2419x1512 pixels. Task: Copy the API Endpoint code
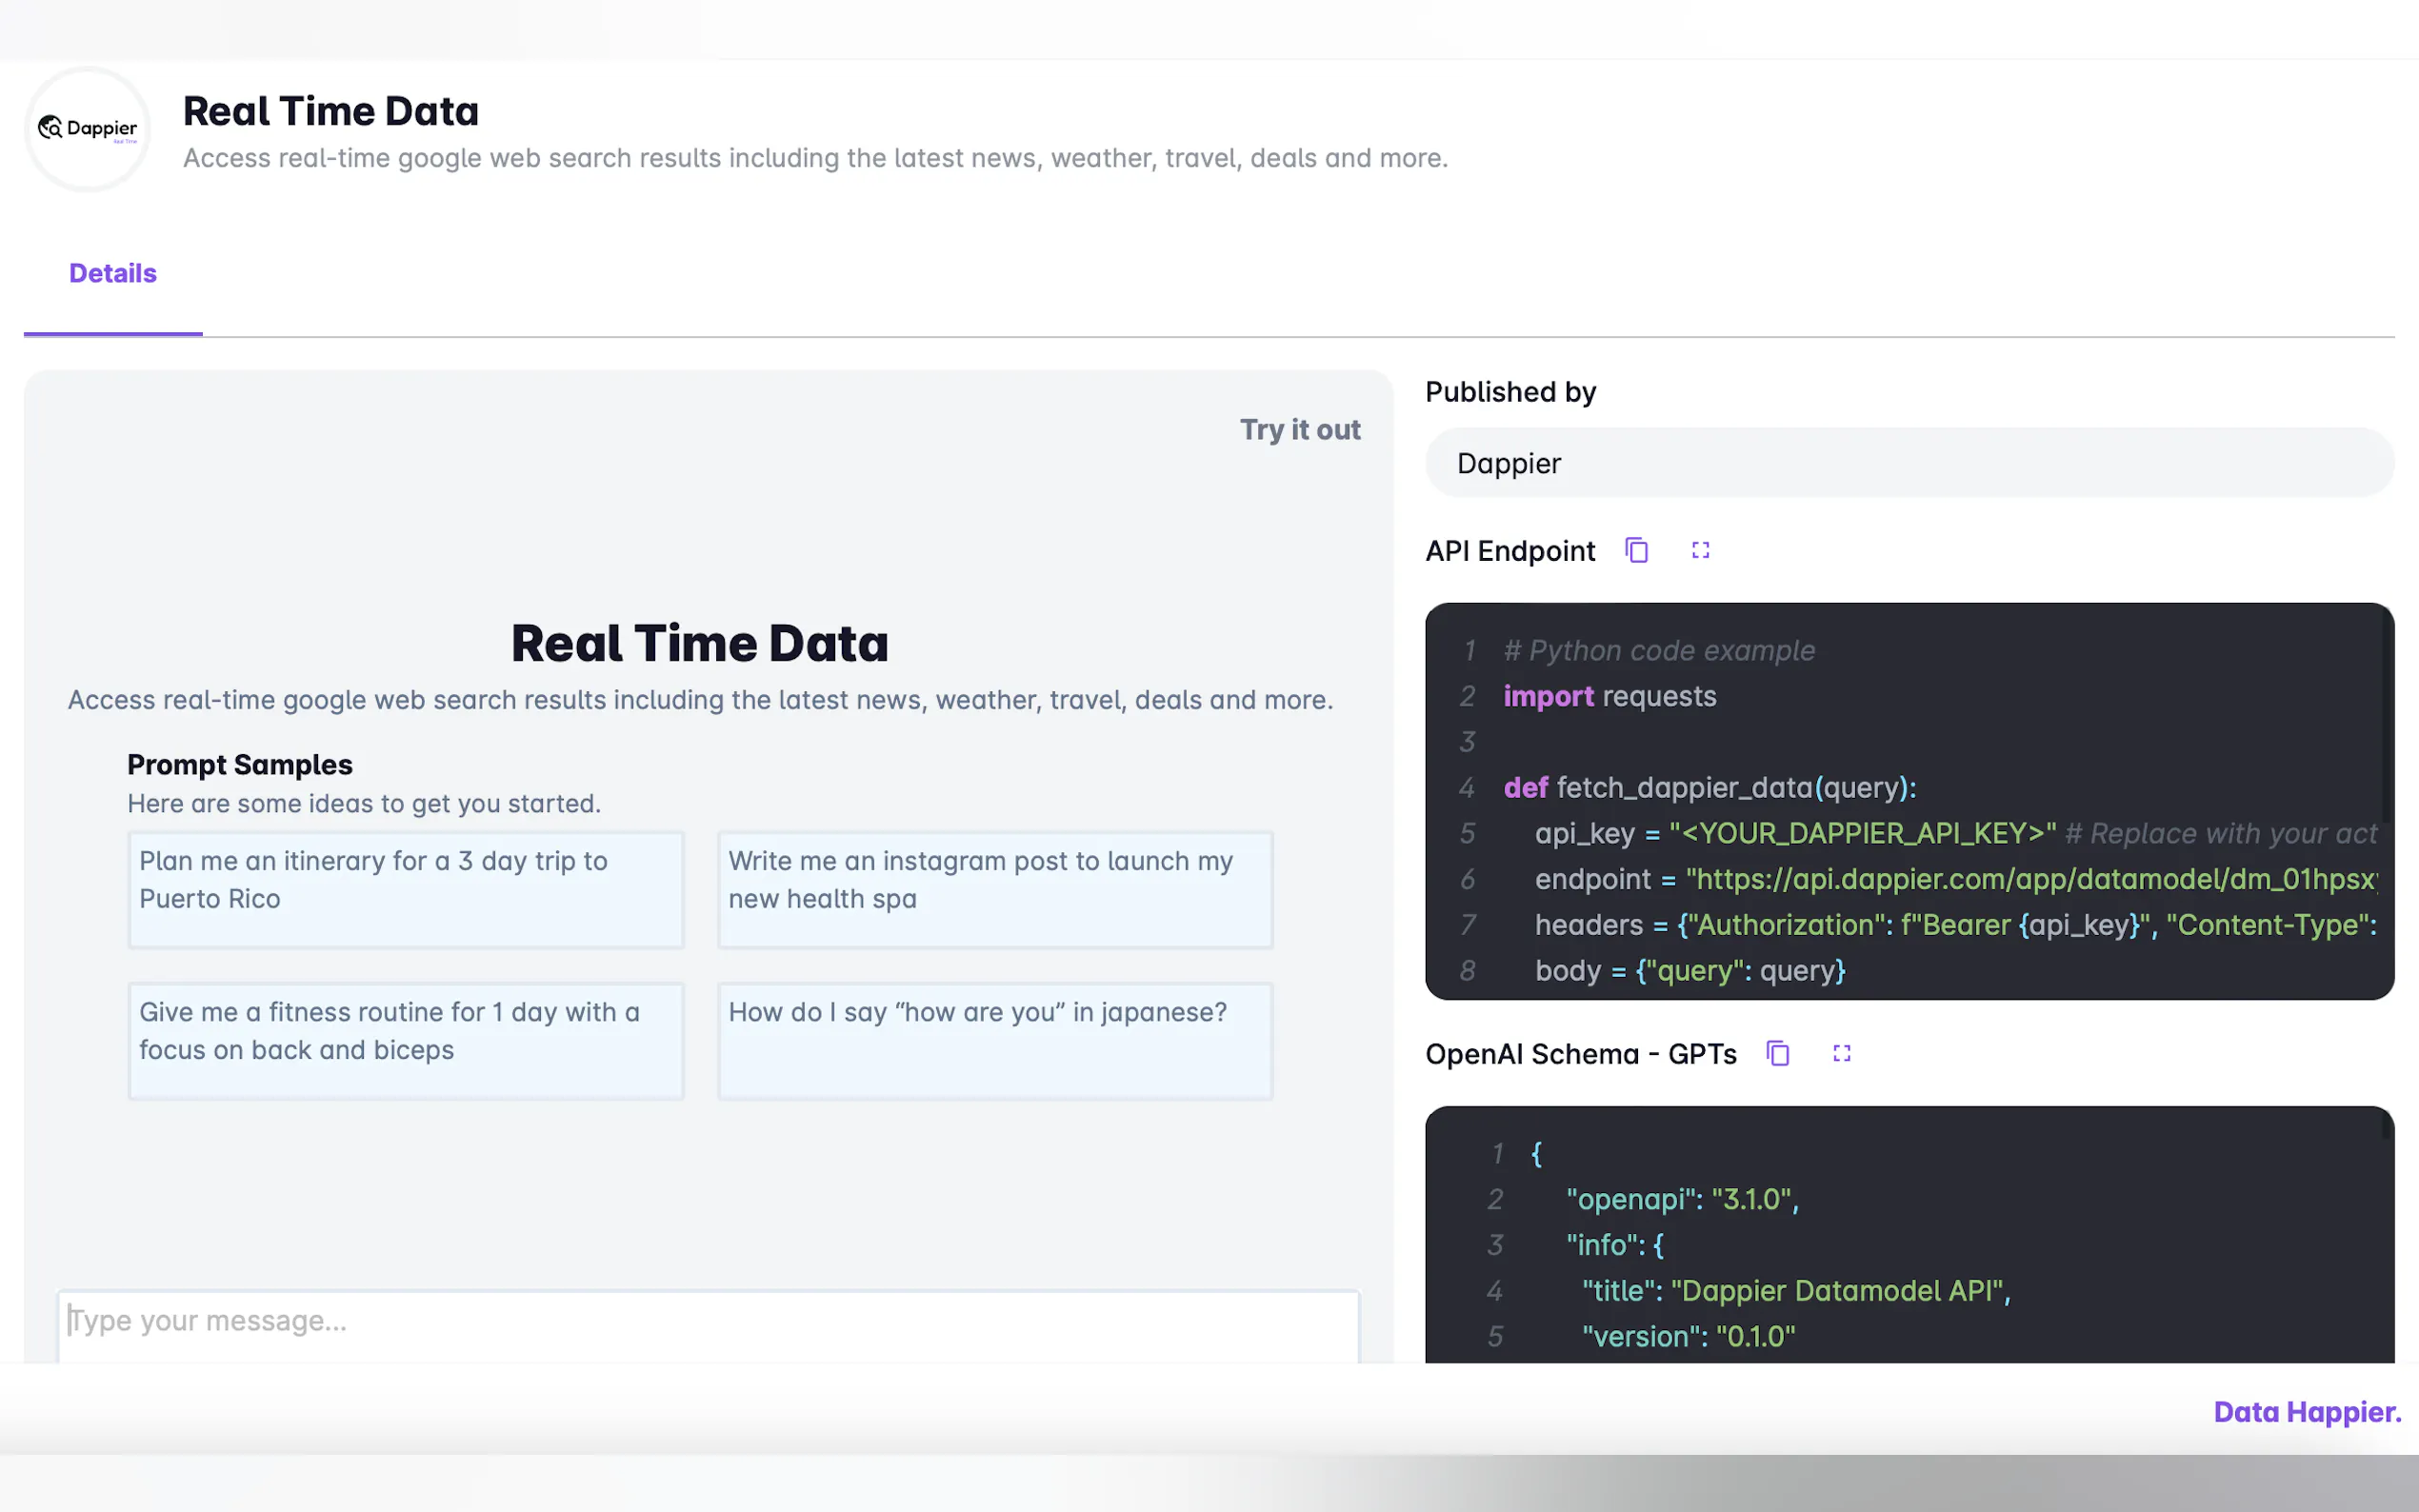pyautogui.click(x=1636, y=551)
